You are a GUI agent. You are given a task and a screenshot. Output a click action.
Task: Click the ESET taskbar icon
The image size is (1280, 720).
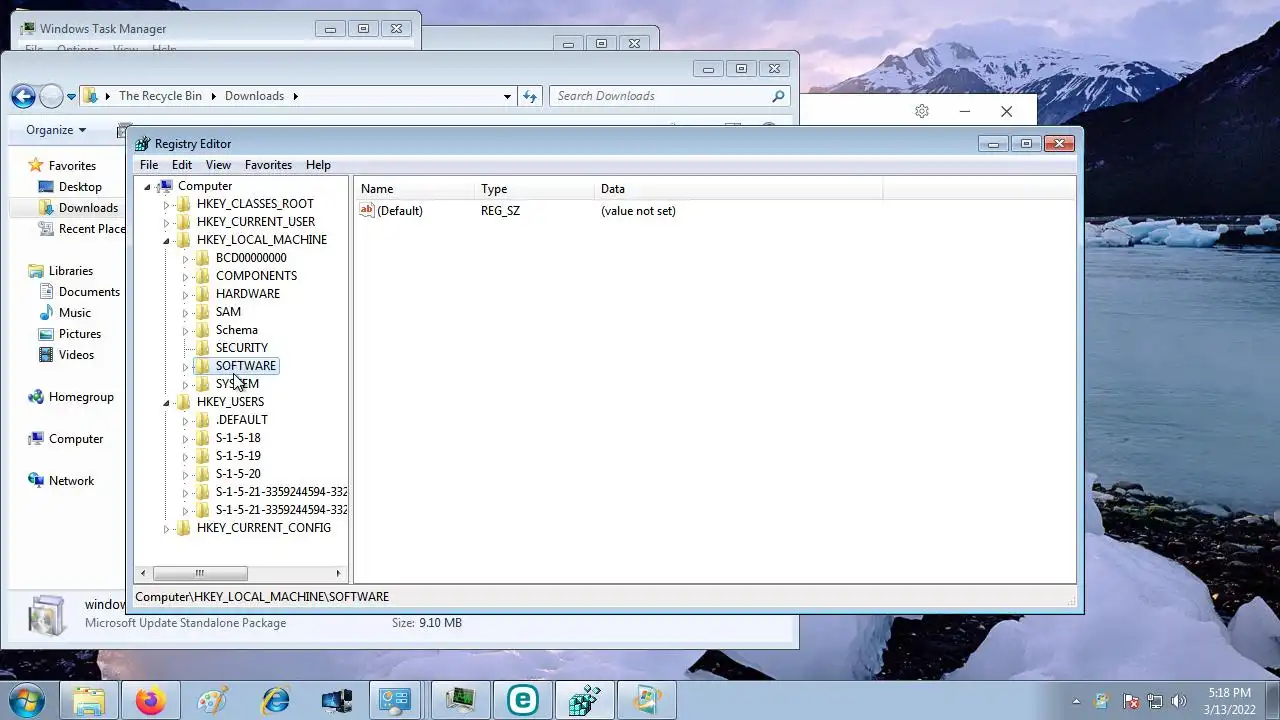coord(522,701)
